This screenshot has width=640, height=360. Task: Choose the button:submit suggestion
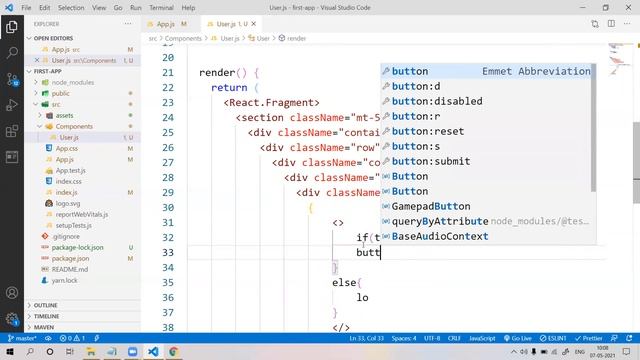486,161
